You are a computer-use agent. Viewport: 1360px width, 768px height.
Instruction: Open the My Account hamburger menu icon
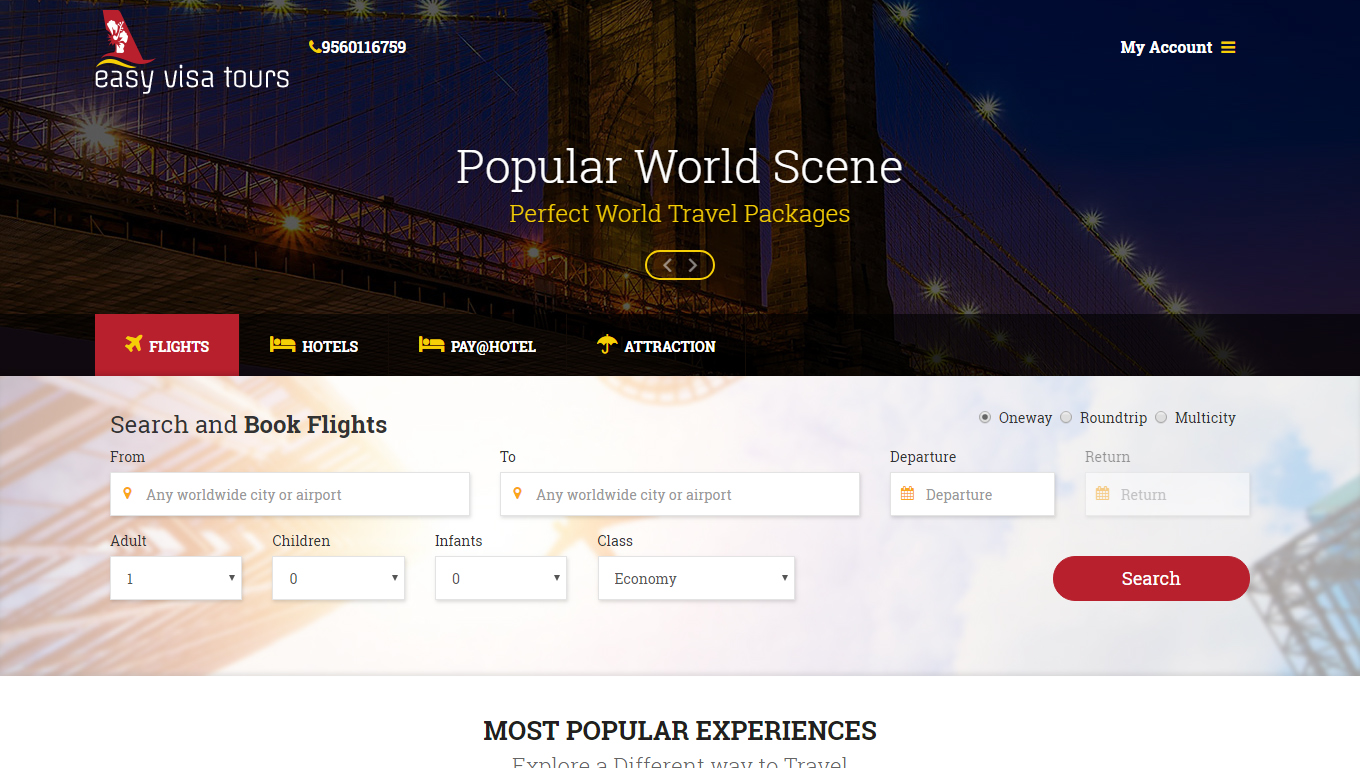pos(1228,48)
